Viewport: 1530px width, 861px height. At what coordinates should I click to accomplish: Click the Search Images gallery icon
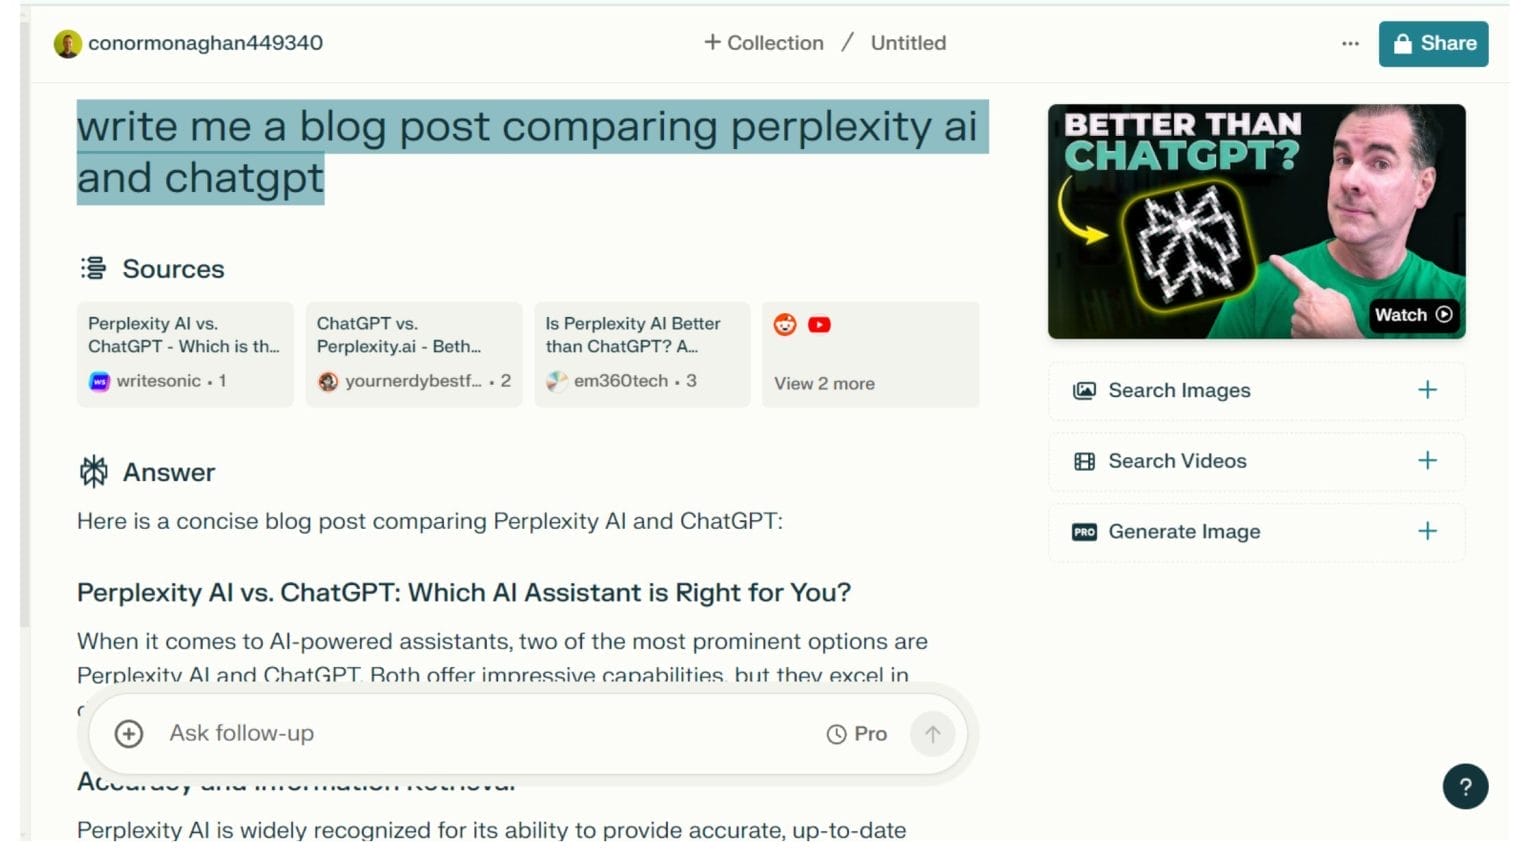point(1084,391)
